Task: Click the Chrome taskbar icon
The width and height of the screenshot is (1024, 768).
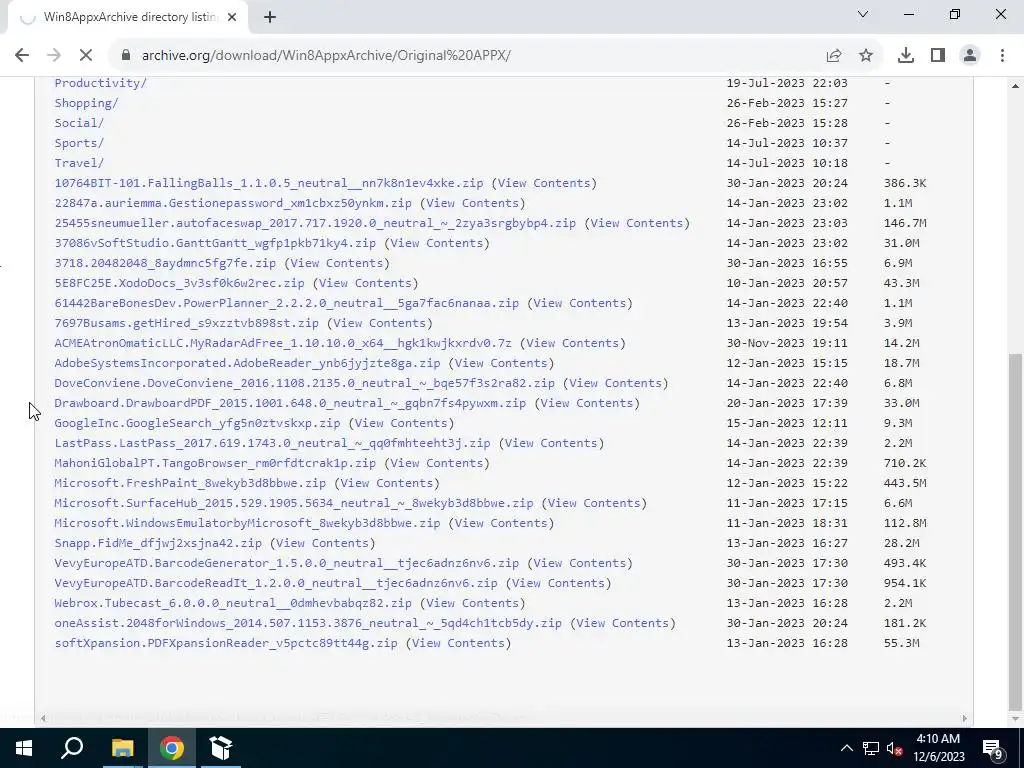Action: pos(172,748)
